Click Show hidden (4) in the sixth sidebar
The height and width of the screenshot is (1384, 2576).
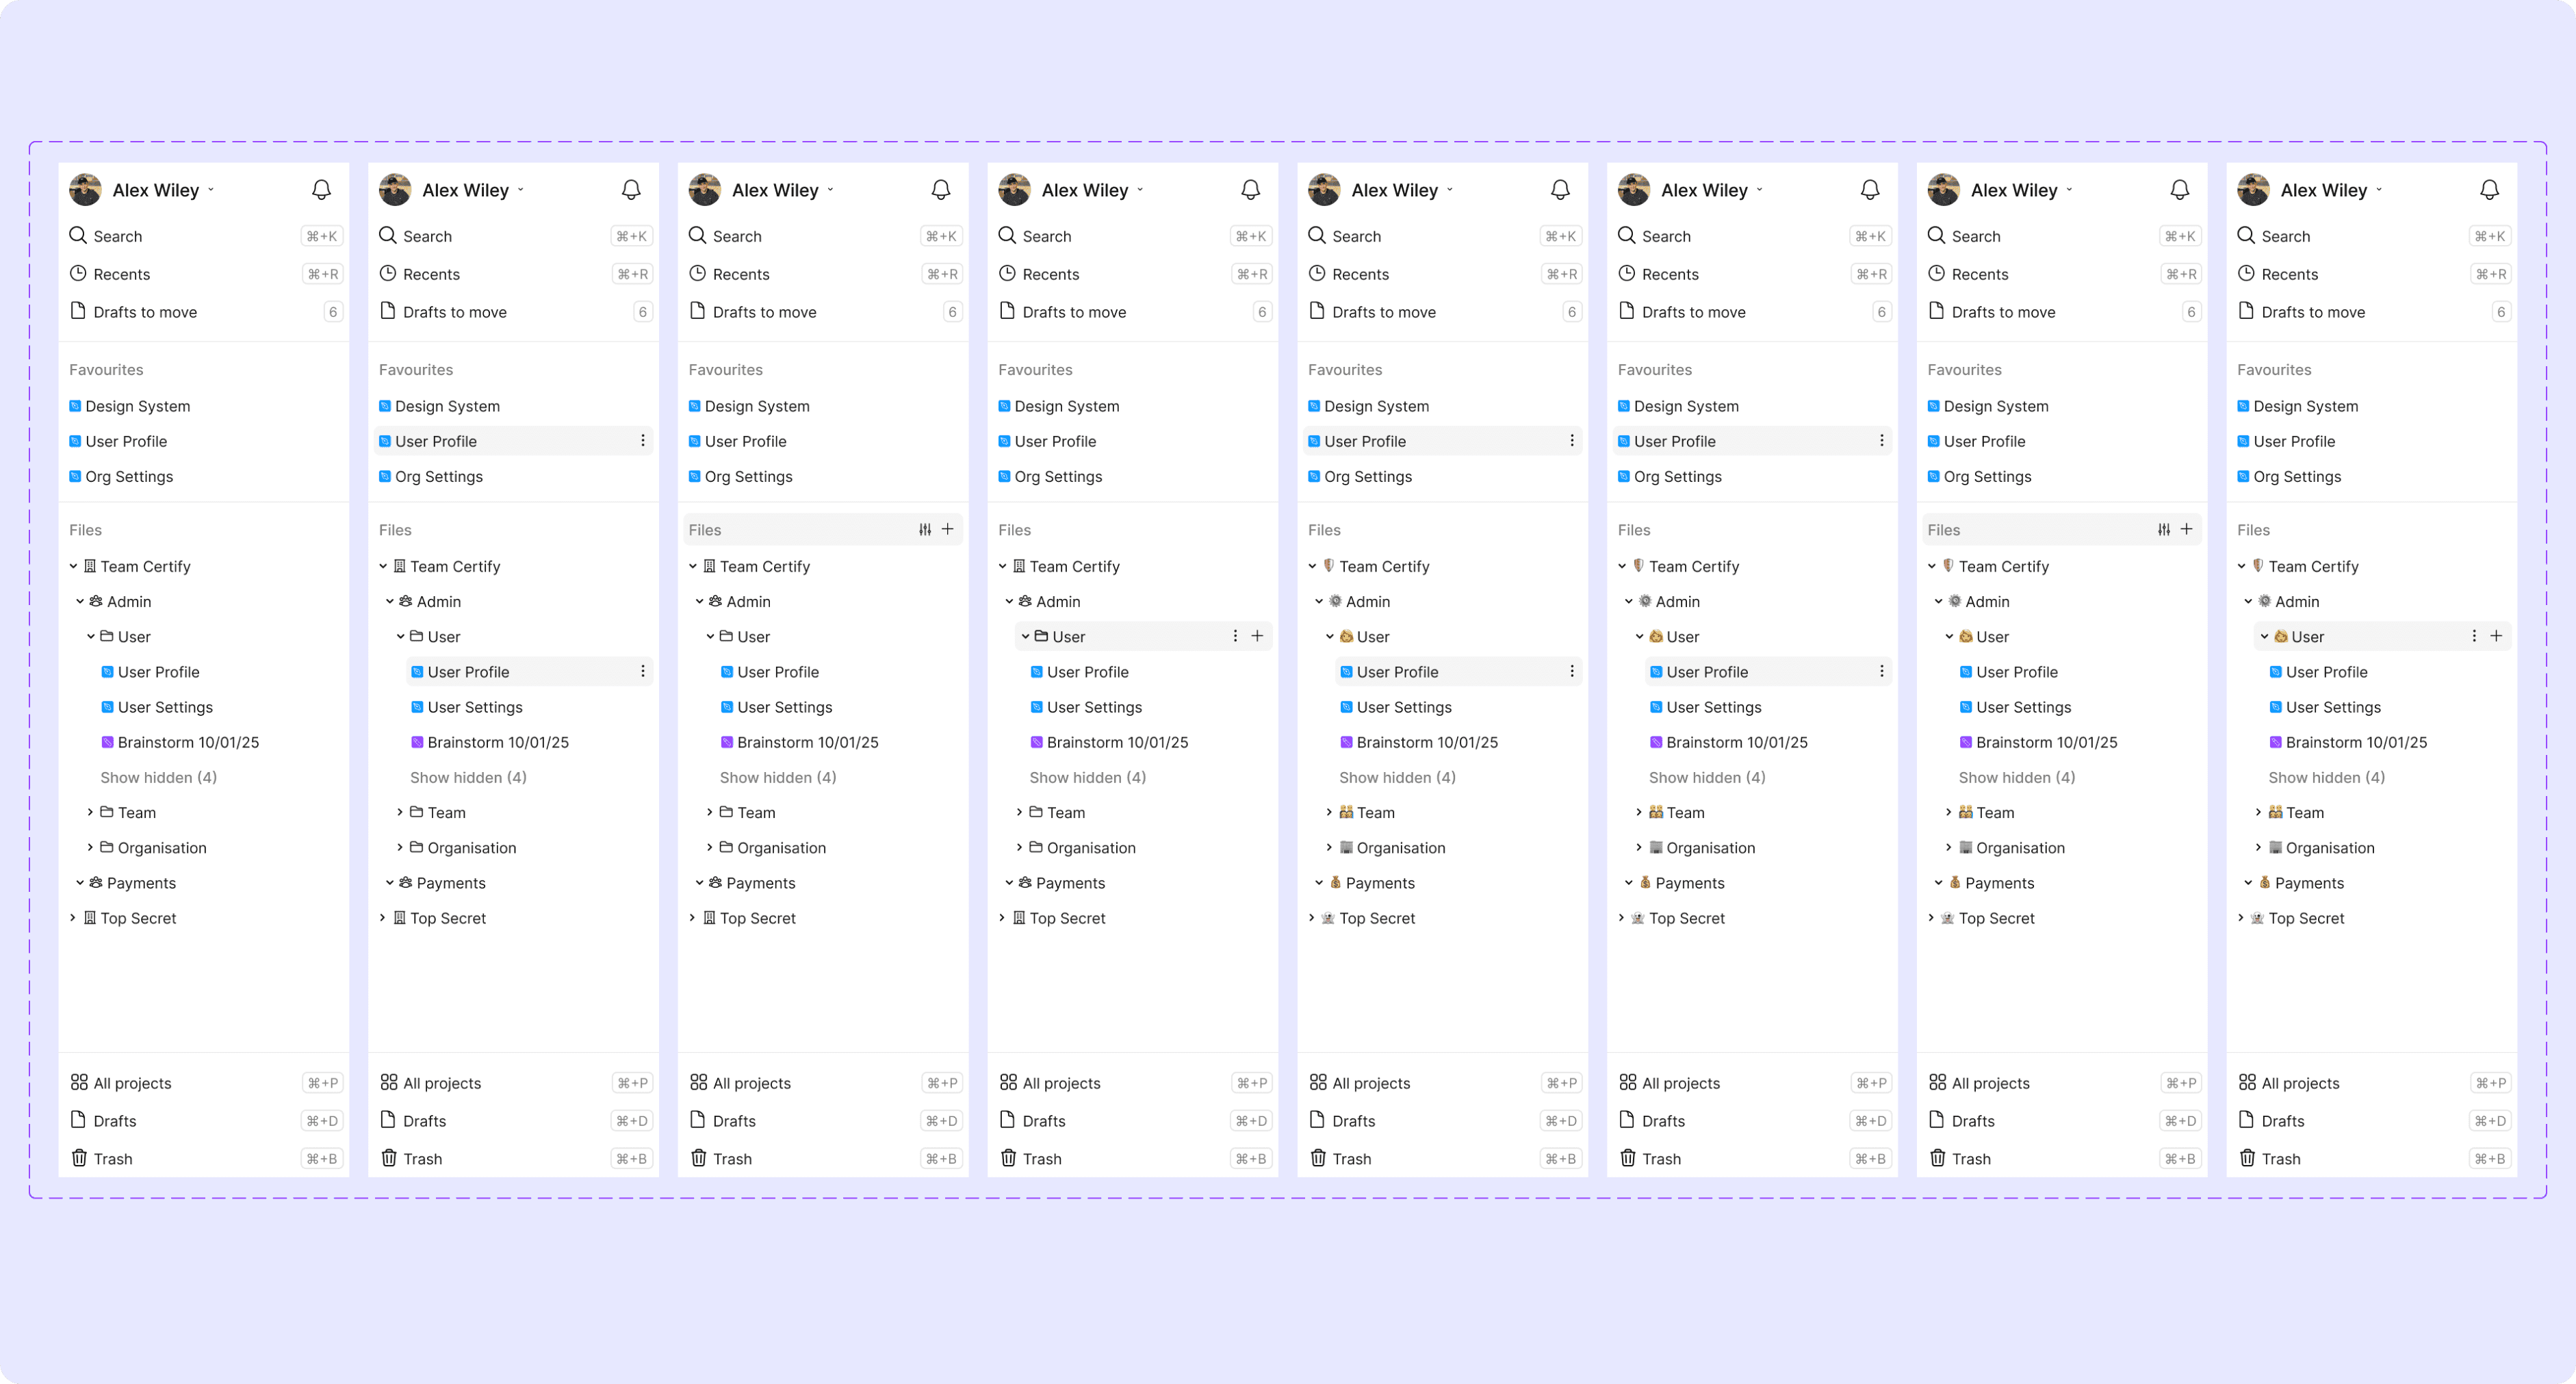point(1707,777)
